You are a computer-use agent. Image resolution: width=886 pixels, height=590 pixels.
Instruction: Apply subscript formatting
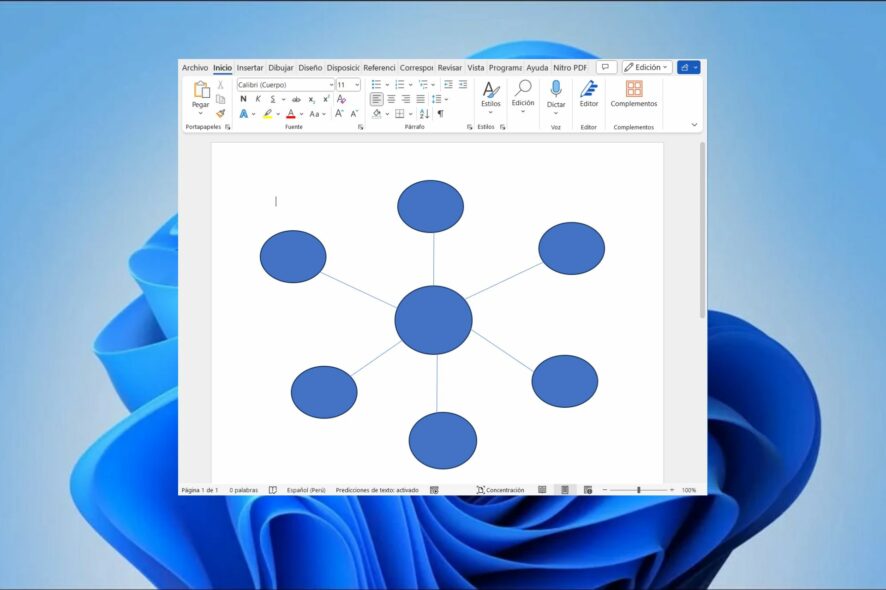[x=312, y=99]
